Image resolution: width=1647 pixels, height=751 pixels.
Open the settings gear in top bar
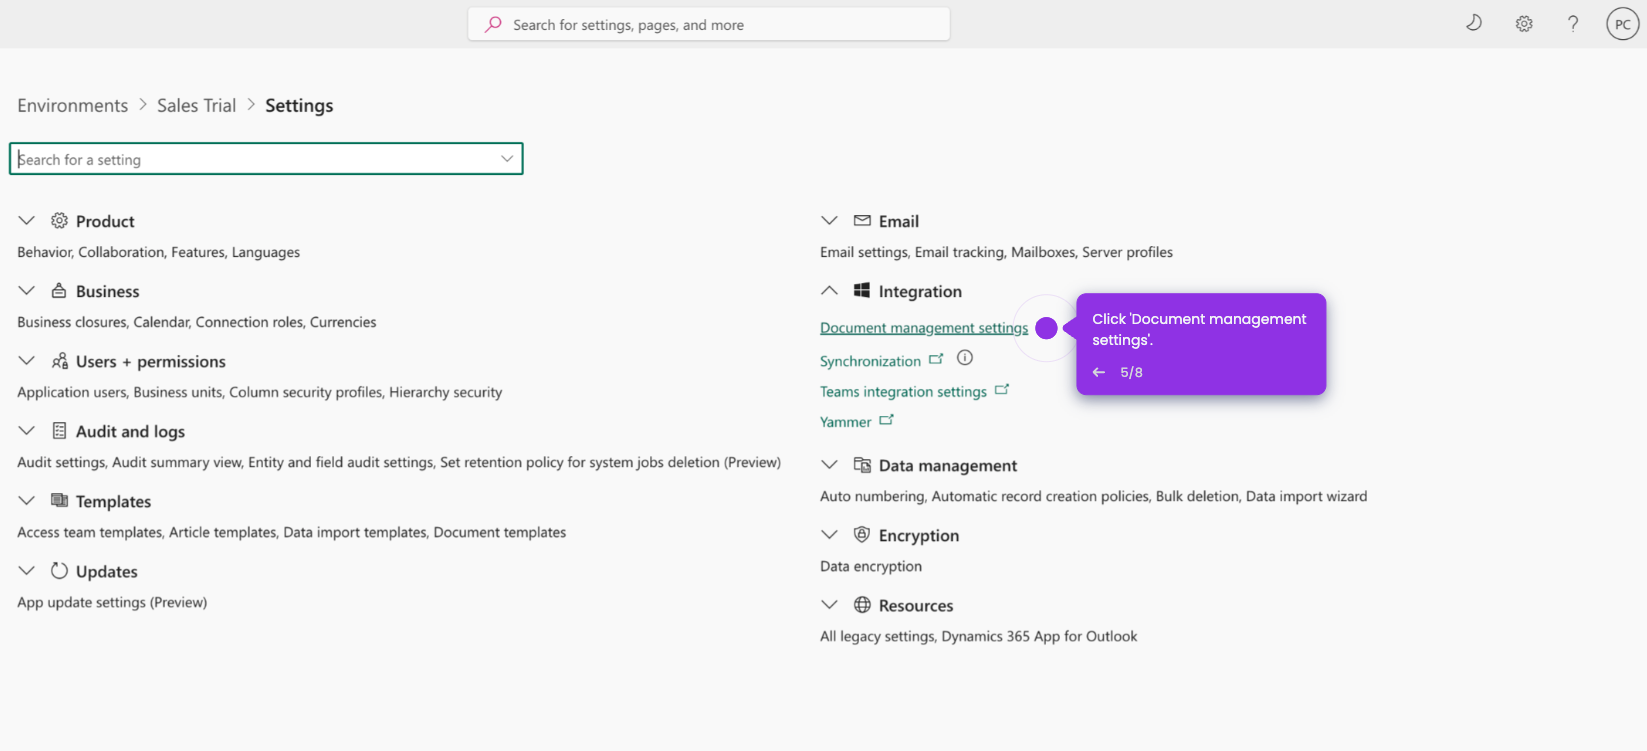(1524, 24)
